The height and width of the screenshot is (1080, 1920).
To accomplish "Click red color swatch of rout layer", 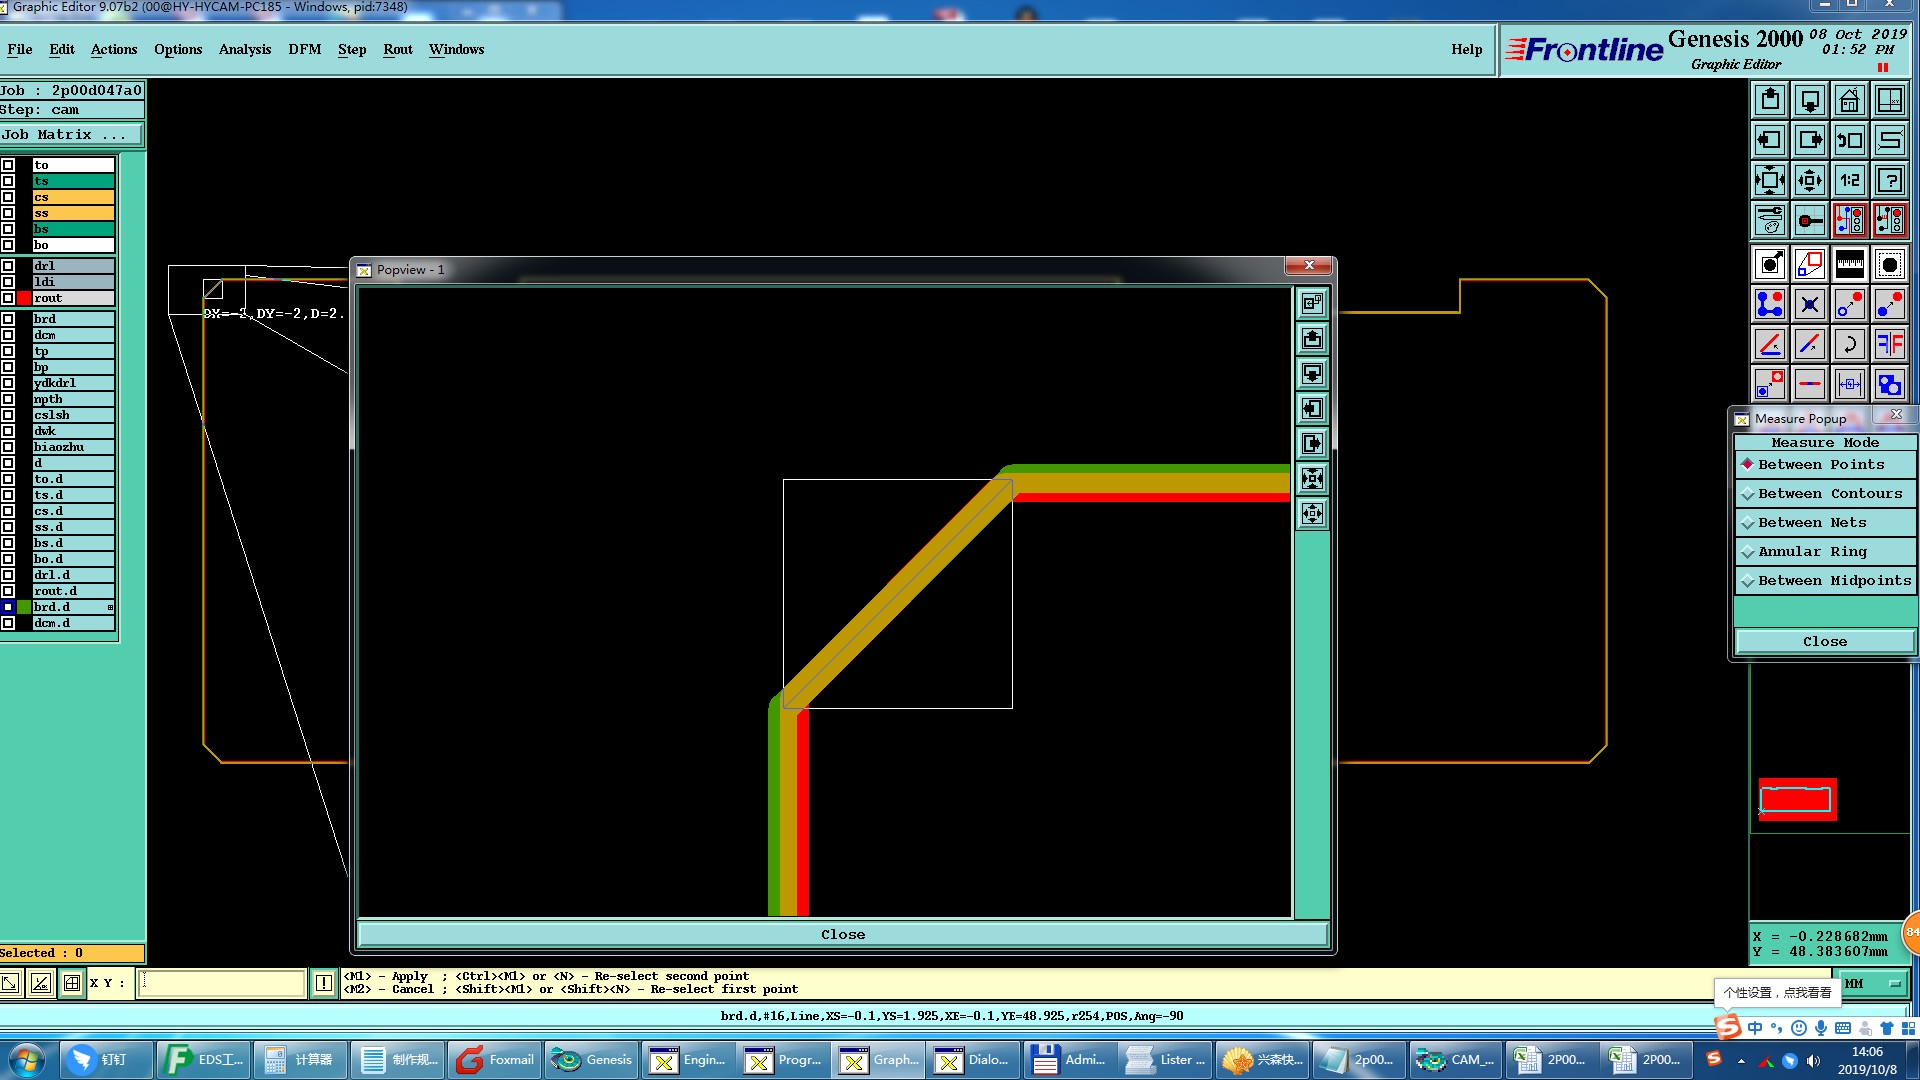I will click(24, 298).
